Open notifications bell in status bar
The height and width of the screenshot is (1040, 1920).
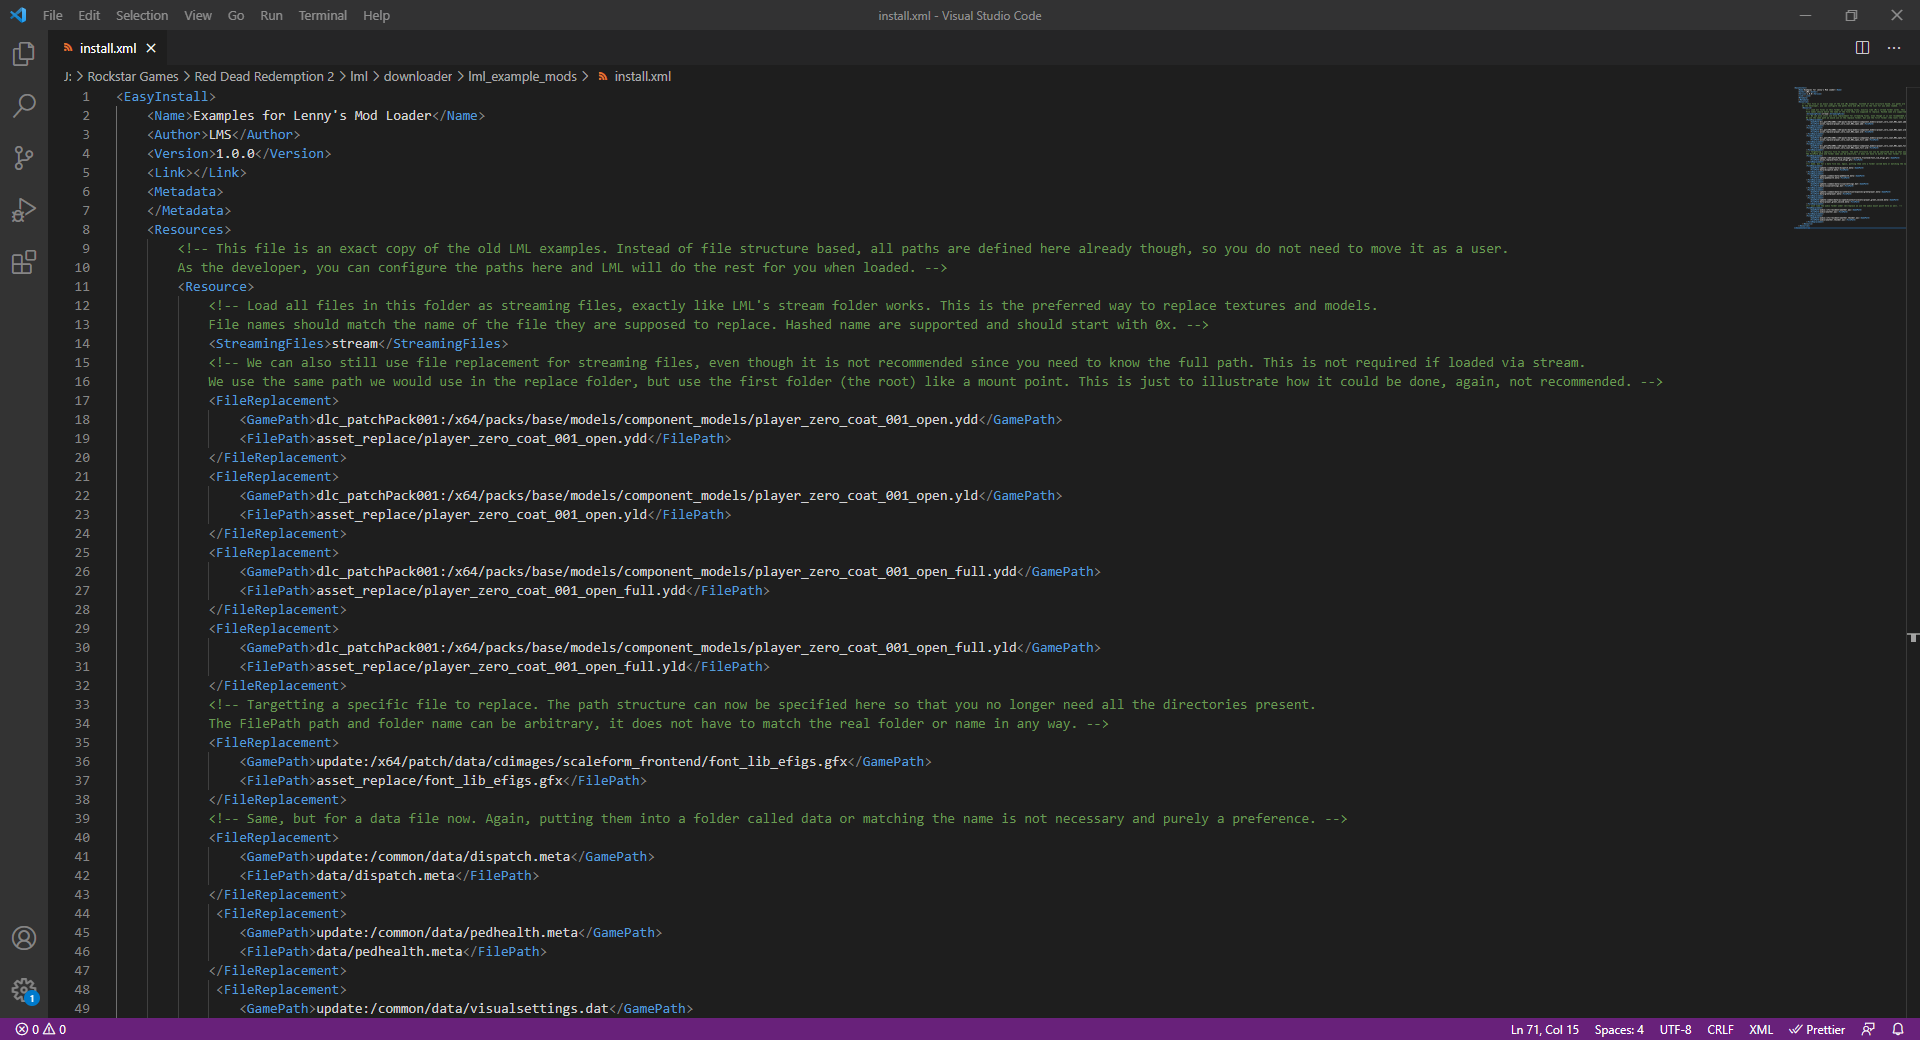click(x=1898, y=1029)
